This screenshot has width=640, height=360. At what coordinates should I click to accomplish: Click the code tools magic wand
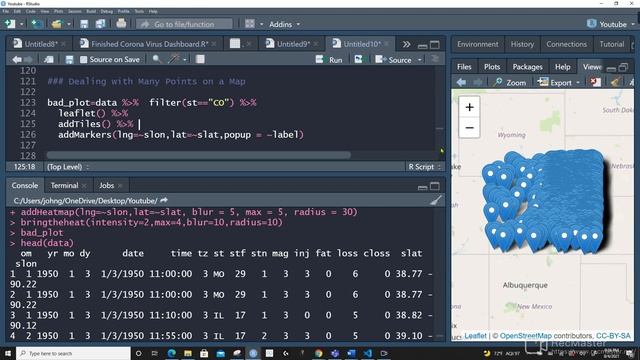174,60
